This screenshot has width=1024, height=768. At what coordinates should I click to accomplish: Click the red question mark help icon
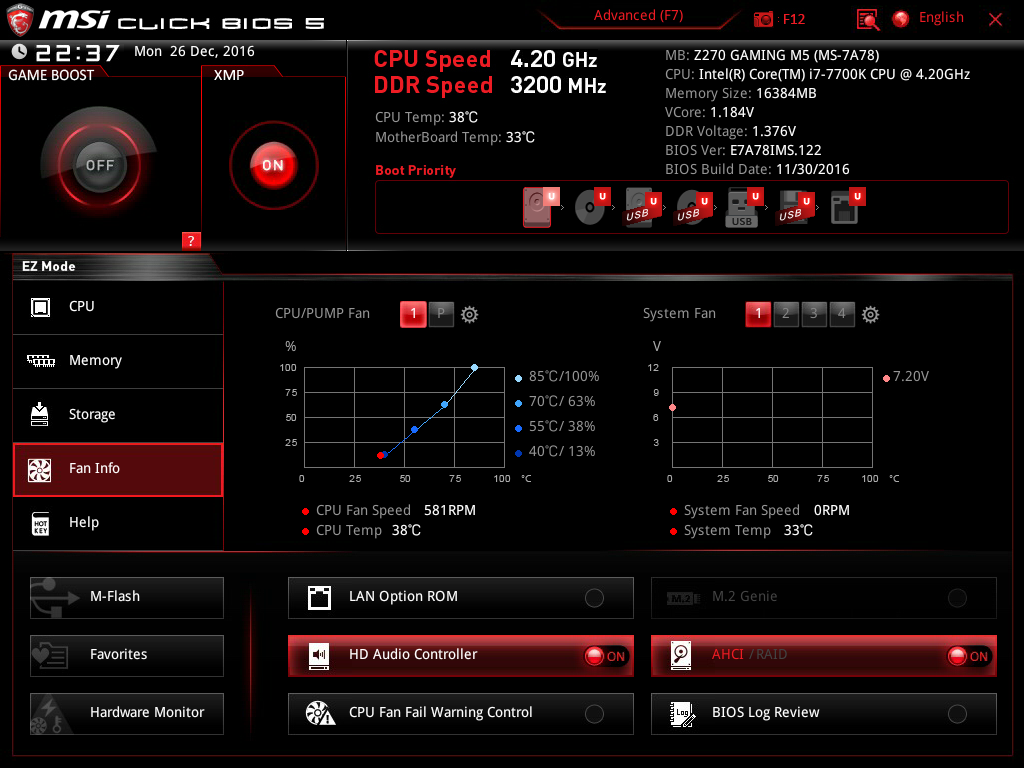pos(191,240)
